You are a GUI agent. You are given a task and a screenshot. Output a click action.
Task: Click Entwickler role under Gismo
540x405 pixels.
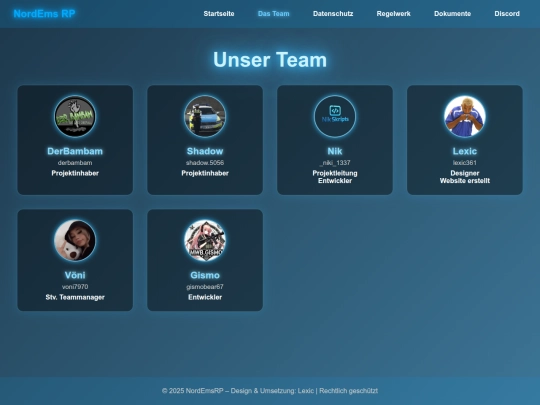pyautogui.click(x=205, y=297)
